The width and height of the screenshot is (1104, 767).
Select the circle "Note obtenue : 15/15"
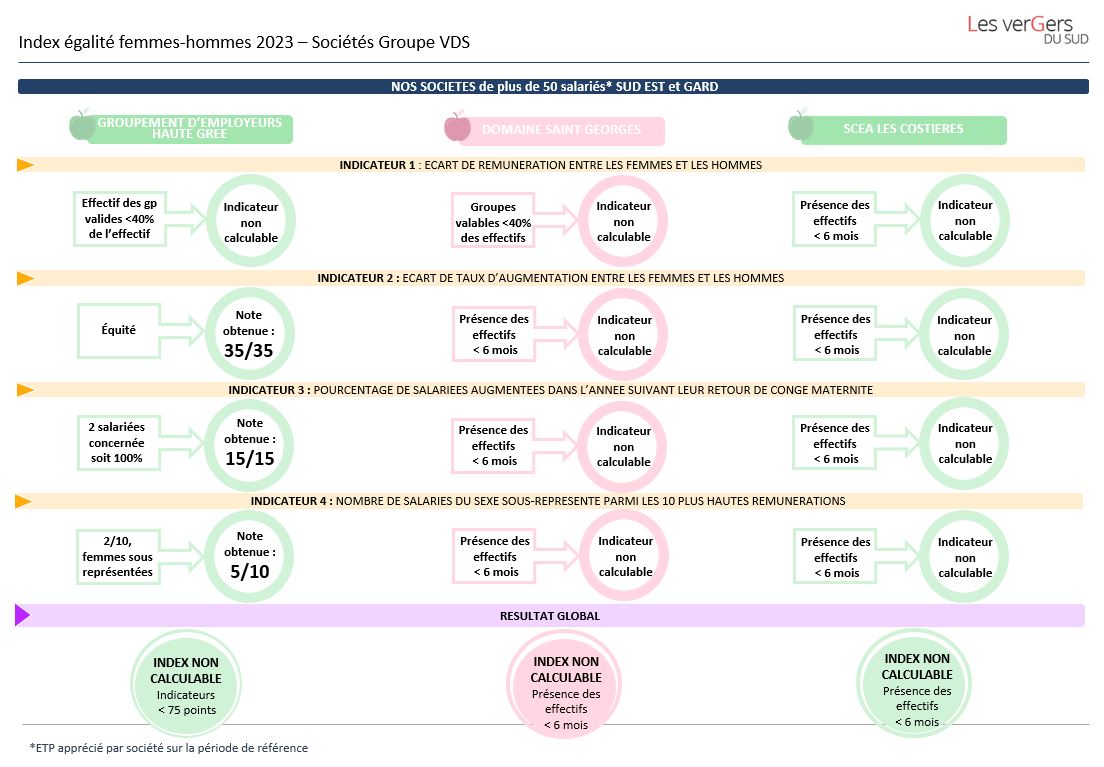(x=249, y=444)
